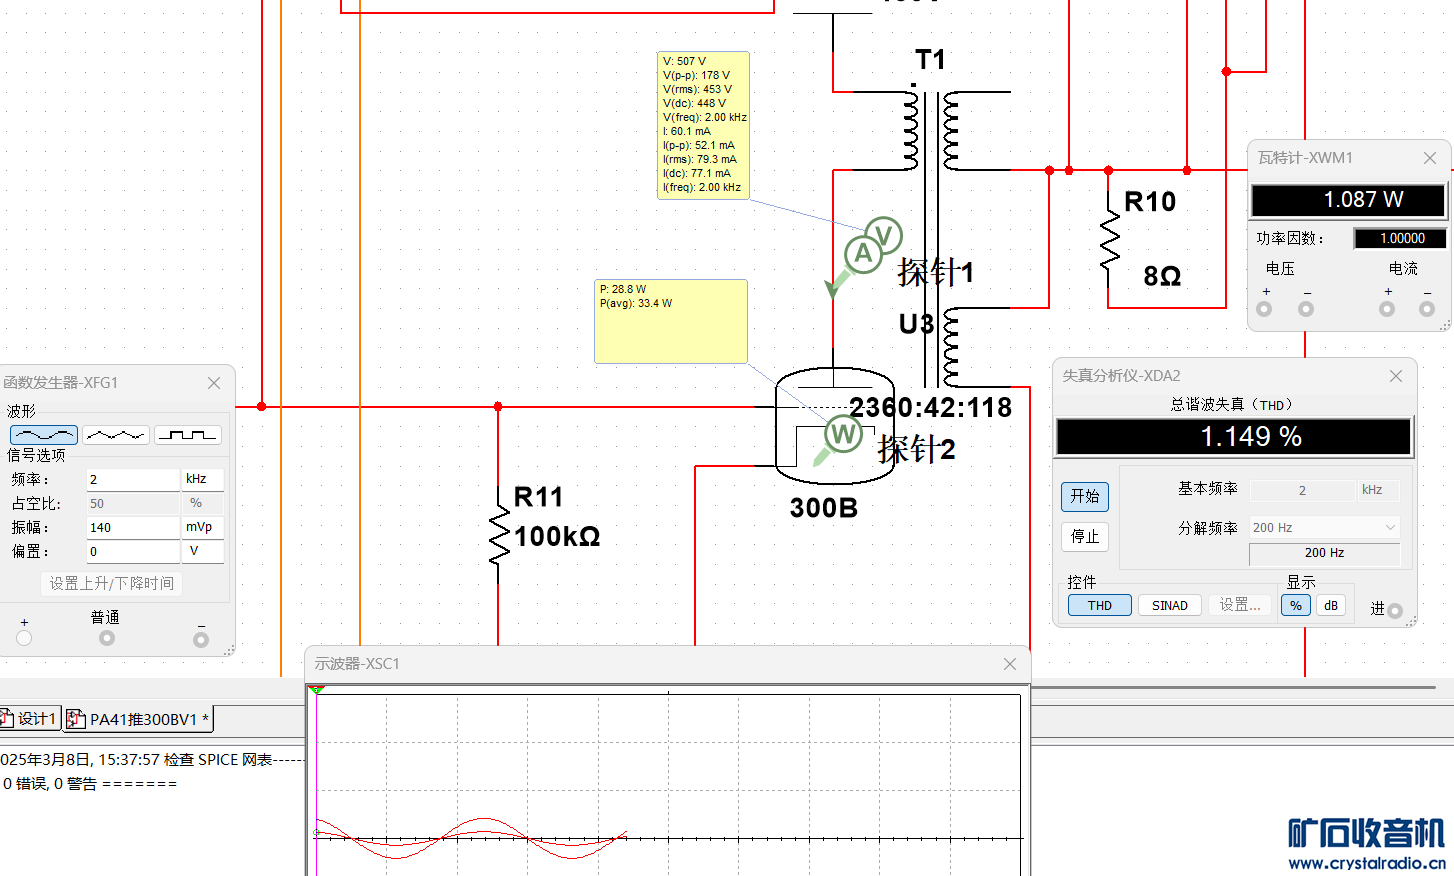The width and height of the screenshot is (1454, 876).
Task: Toggle display to dB units
Action: pyautogui.click(x=1331, y=605)
